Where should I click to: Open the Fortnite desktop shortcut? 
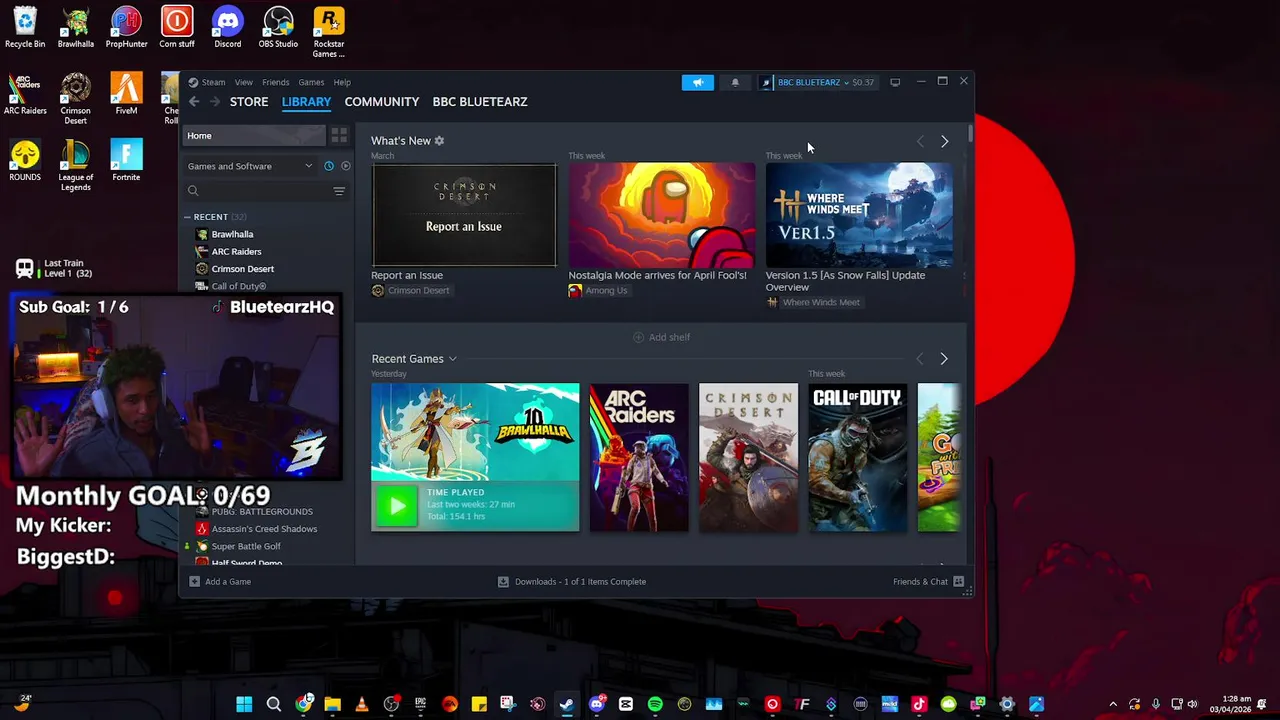tap(126, 161)
